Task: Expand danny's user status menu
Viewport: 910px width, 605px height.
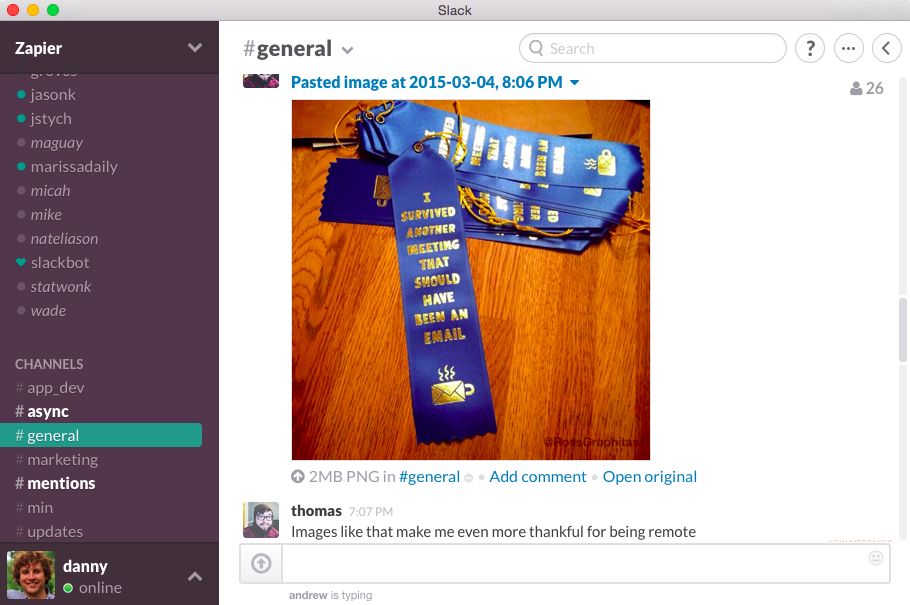Action: pos(195,577)
